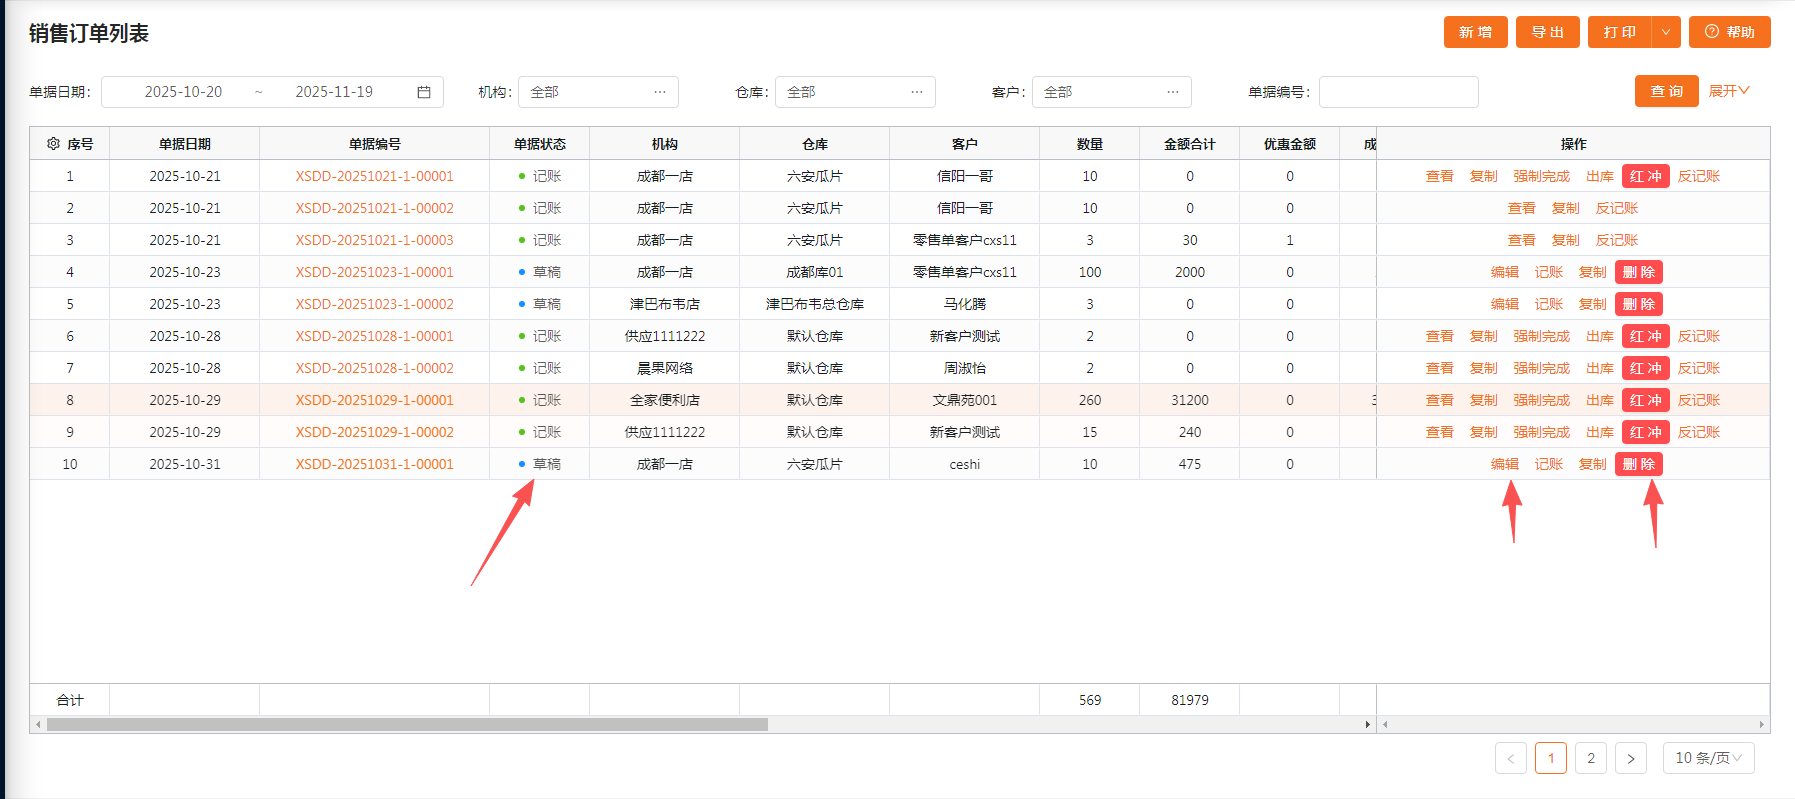The width and height of the screenshot is (1795, 799).
Task: Click 记账 for order XSDD-20251023-1-00002
Action: coord(1549,304)
